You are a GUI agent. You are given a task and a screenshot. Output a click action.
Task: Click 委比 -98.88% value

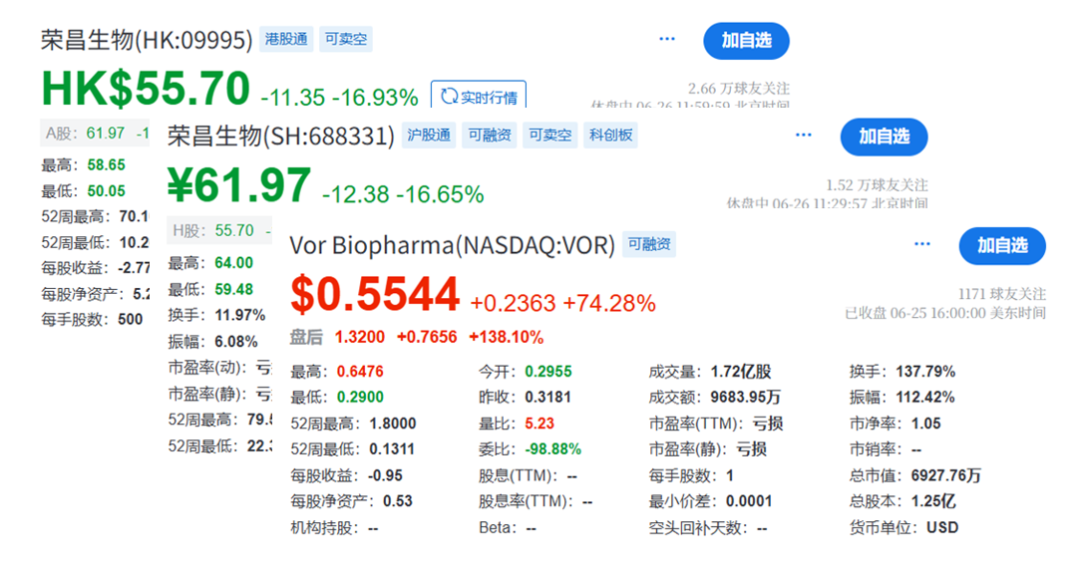553,449
